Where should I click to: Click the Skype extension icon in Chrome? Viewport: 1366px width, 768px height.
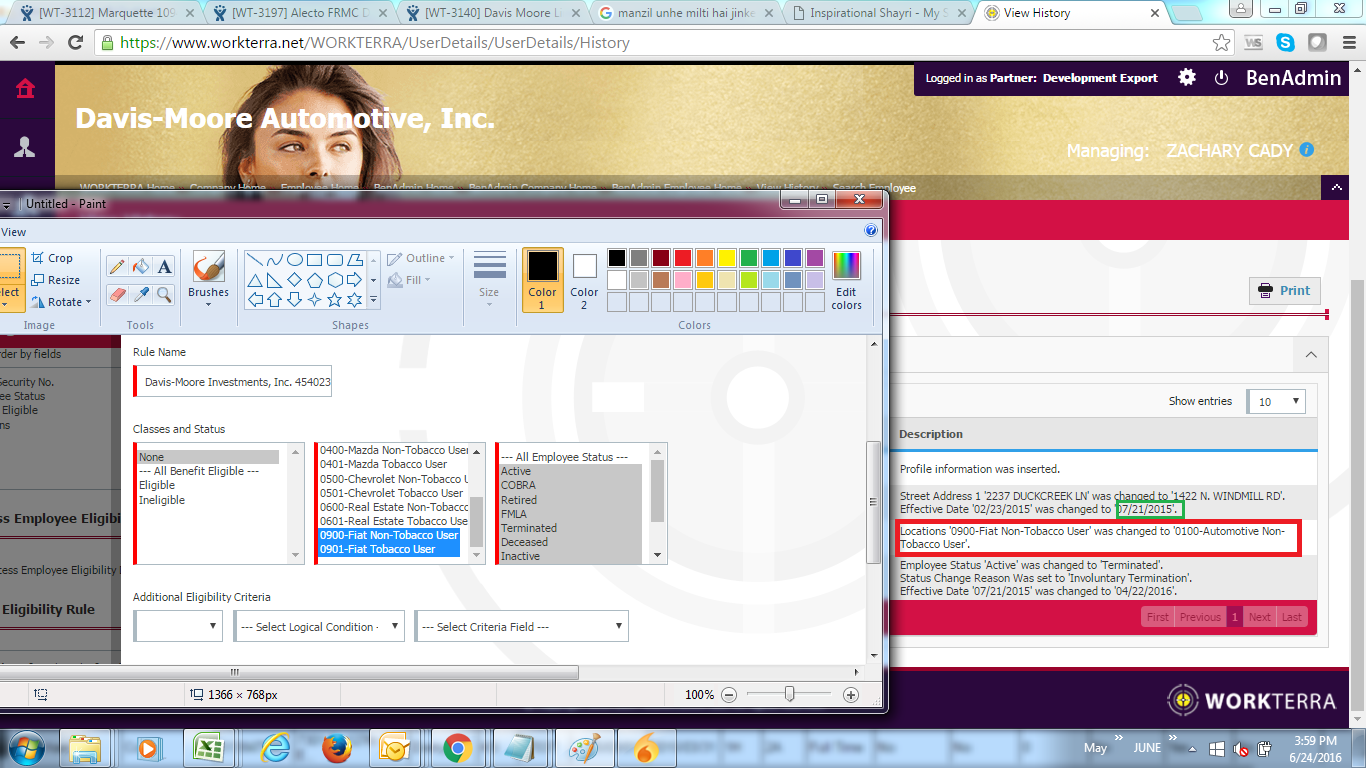(1285, 43)
